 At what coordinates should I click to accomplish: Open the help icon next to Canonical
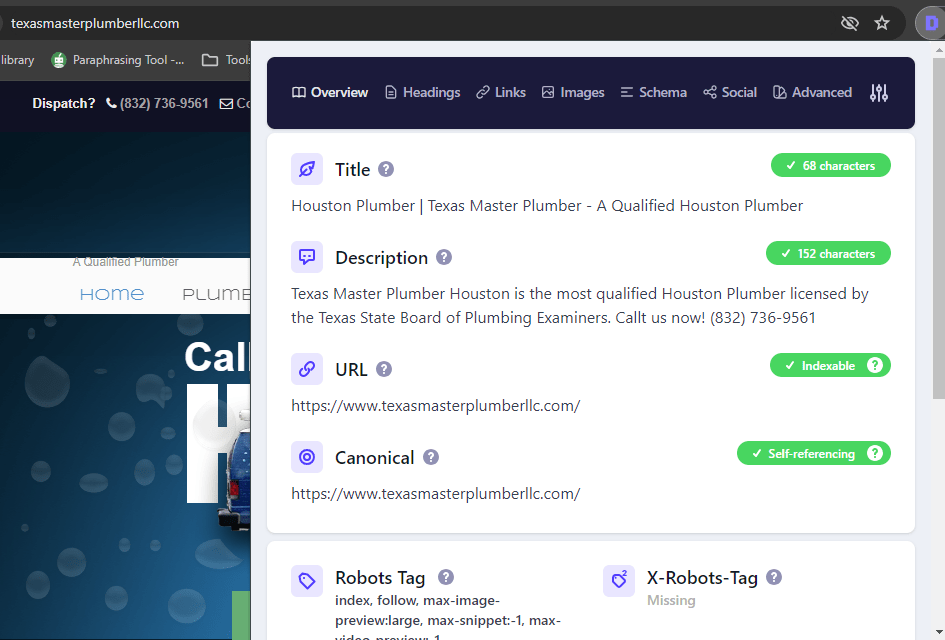click(431, 457)
